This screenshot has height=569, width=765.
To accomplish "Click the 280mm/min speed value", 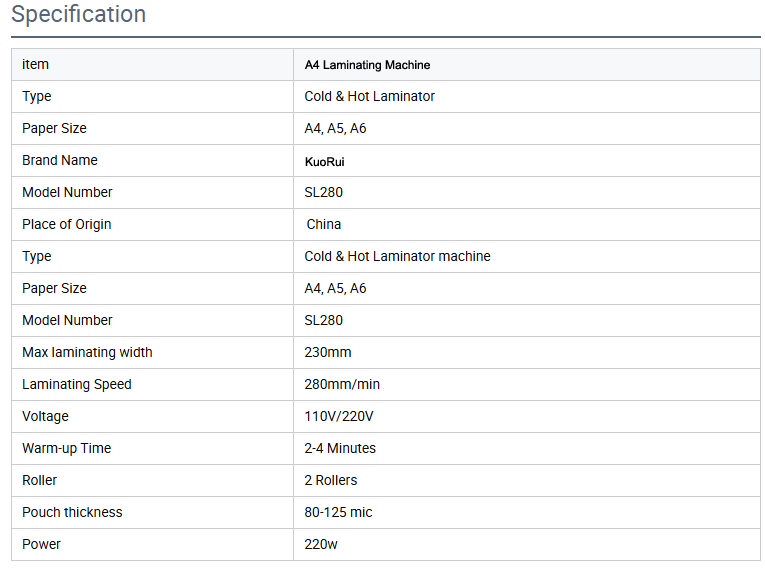I will click(342, 385).
